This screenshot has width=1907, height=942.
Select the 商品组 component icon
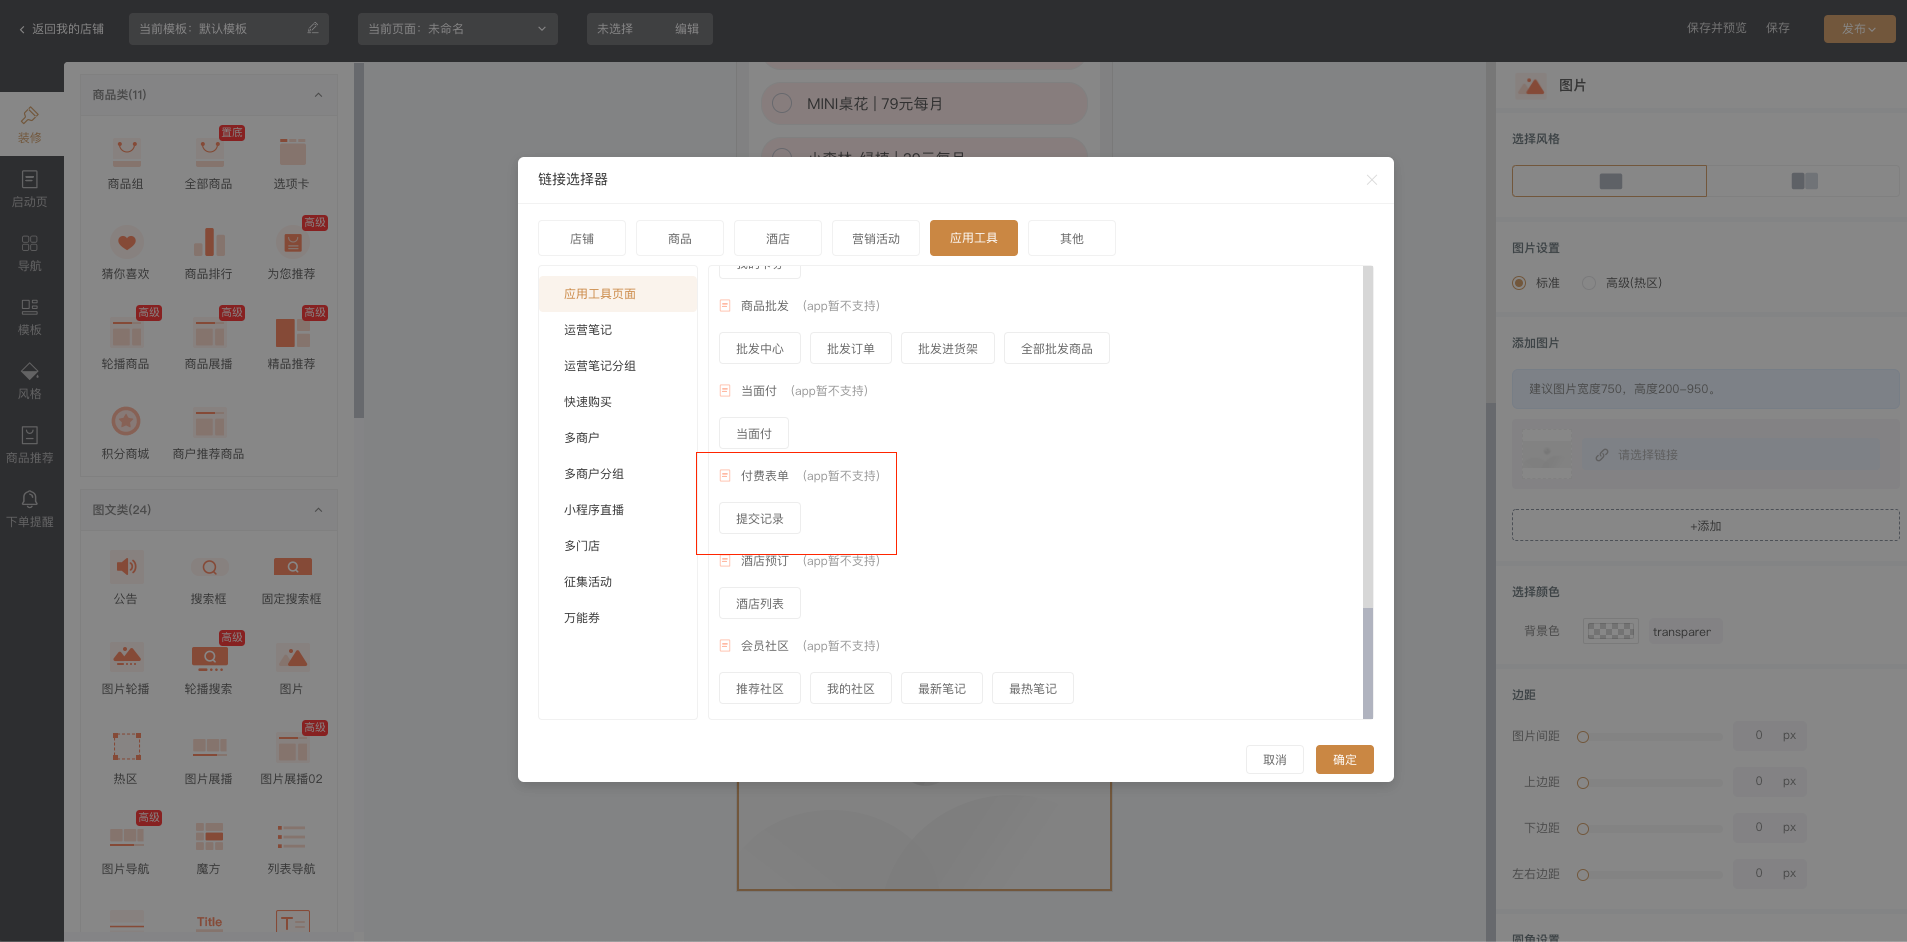pos(126,151)
